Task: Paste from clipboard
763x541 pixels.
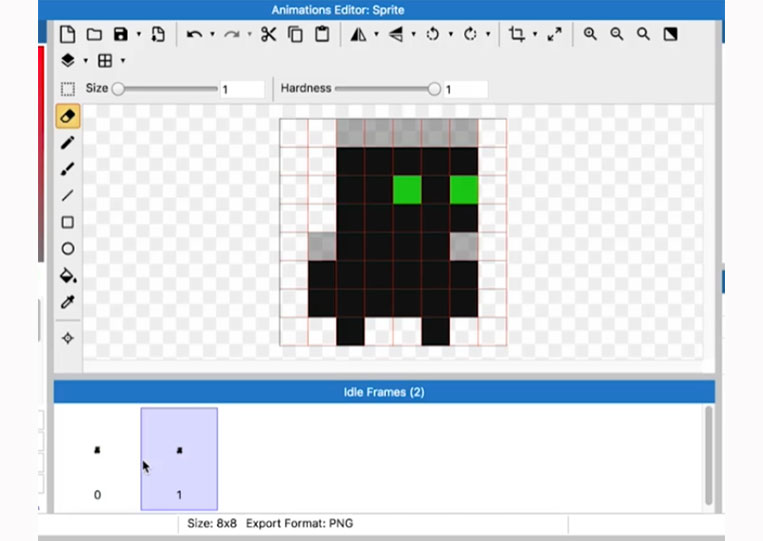Action: (322, 35)
